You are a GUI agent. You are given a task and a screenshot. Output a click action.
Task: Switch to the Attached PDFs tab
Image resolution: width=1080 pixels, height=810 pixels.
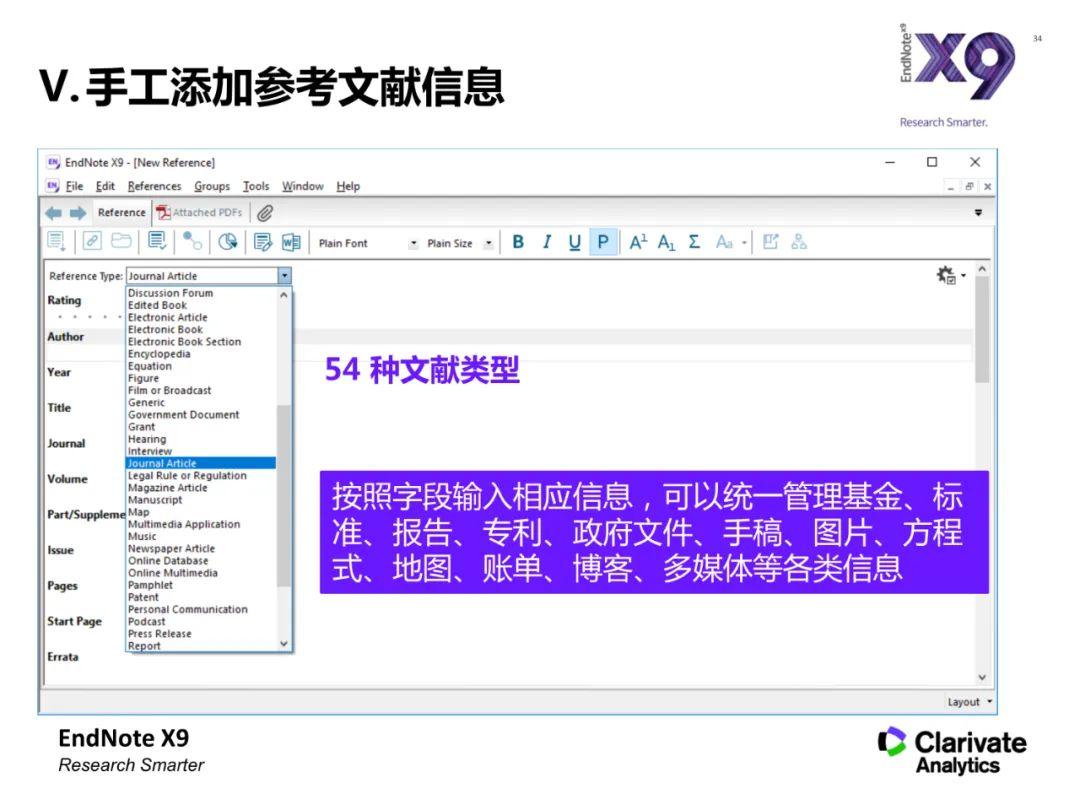click(200, 211)
